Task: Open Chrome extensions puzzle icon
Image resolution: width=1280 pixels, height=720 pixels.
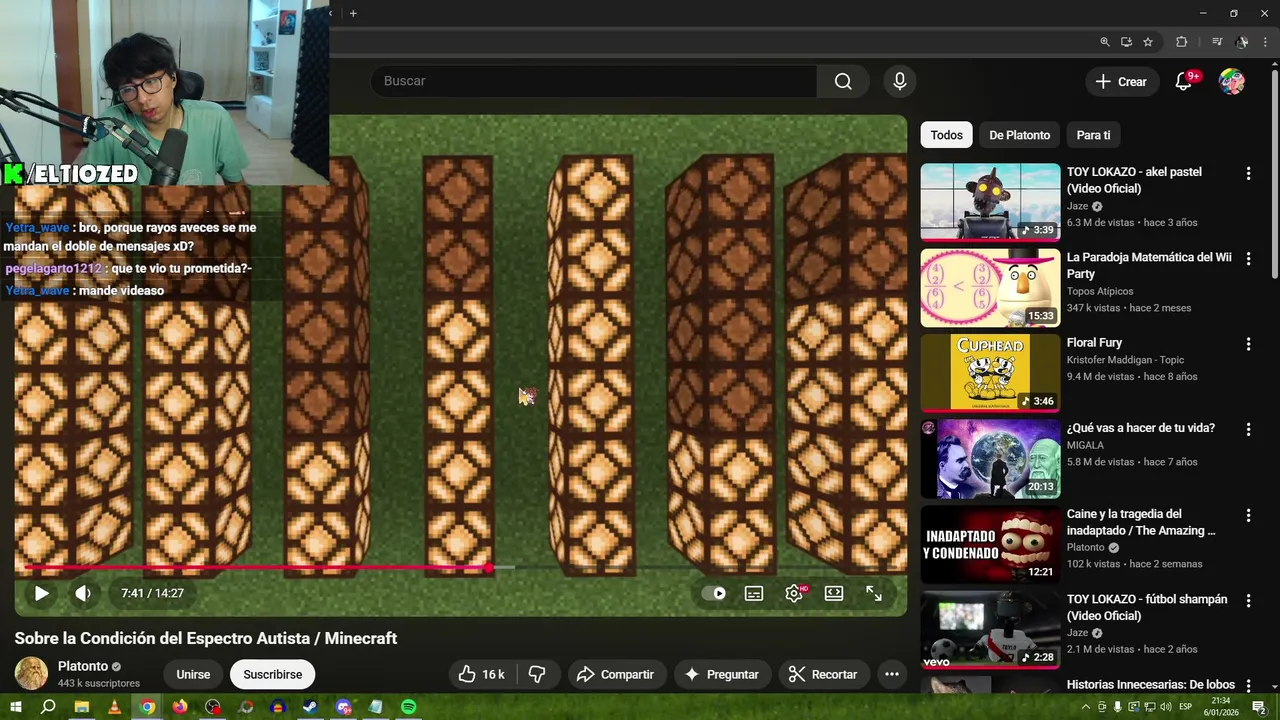Action: 1182,42
